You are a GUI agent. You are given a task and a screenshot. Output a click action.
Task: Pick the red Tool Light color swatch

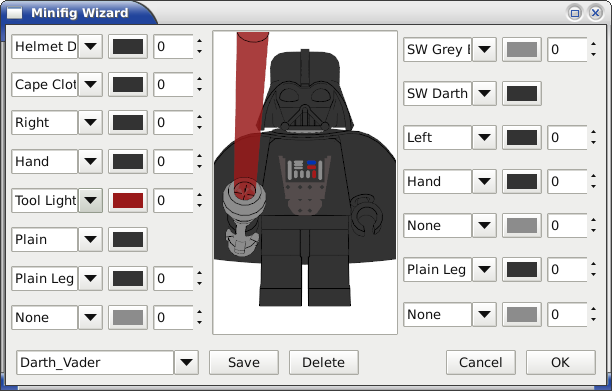pyautogui.click(x=128, y=201)
